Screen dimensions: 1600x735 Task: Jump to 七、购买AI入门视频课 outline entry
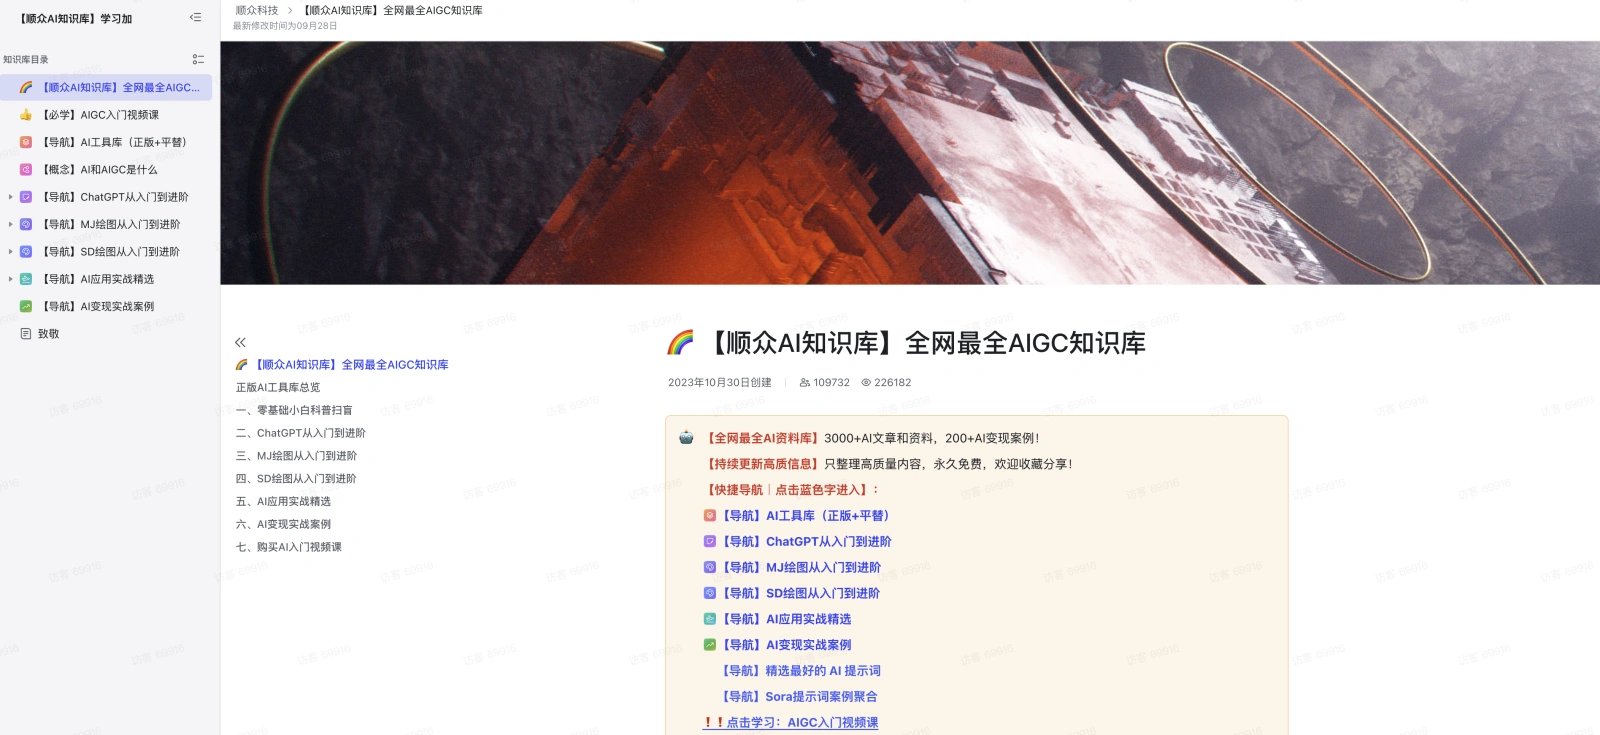[x=289, y=547]
